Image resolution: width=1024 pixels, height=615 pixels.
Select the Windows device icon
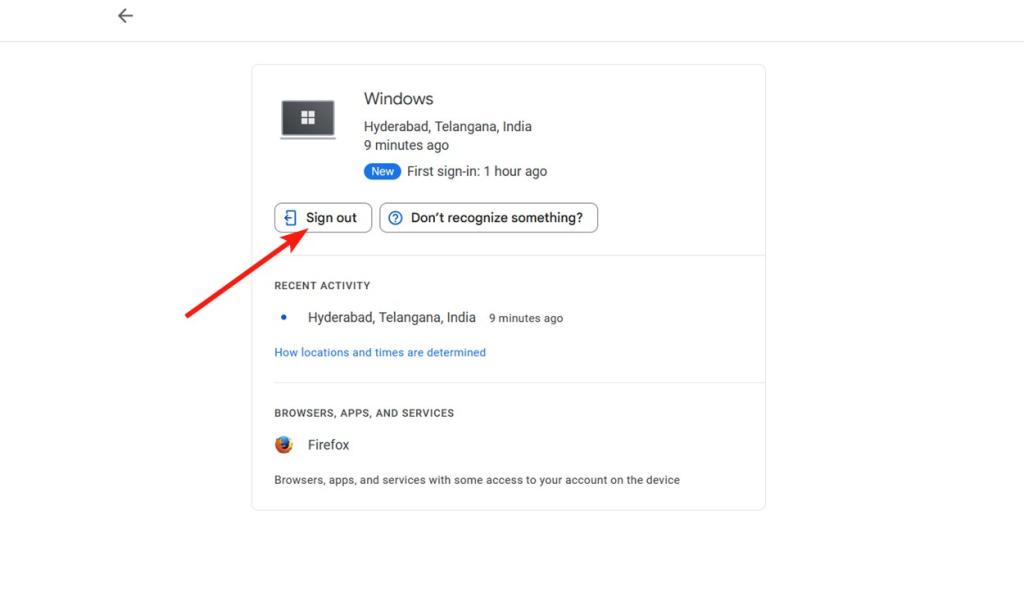pyautogui.click(x=308, y=118)
